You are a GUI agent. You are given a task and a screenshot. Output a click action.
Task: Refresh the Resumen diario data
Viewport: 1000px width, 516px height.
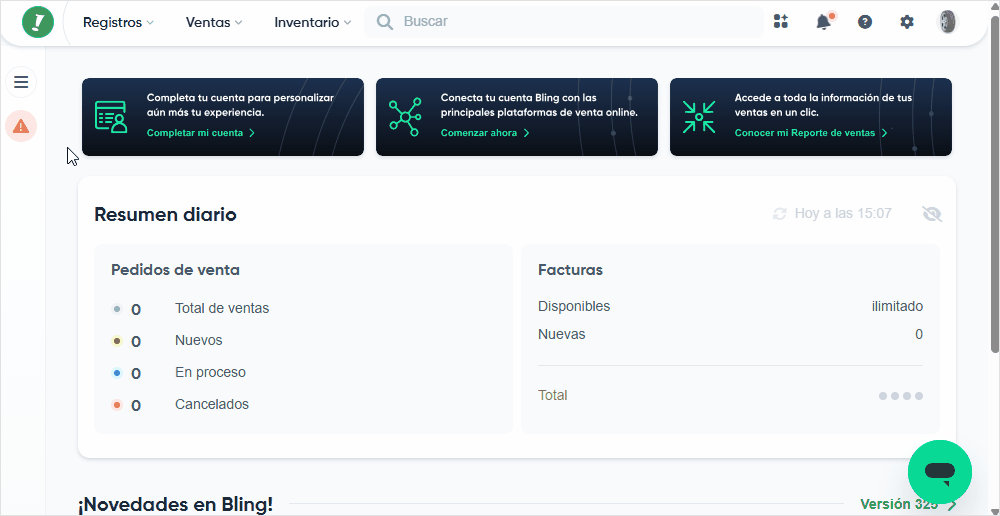779,214
